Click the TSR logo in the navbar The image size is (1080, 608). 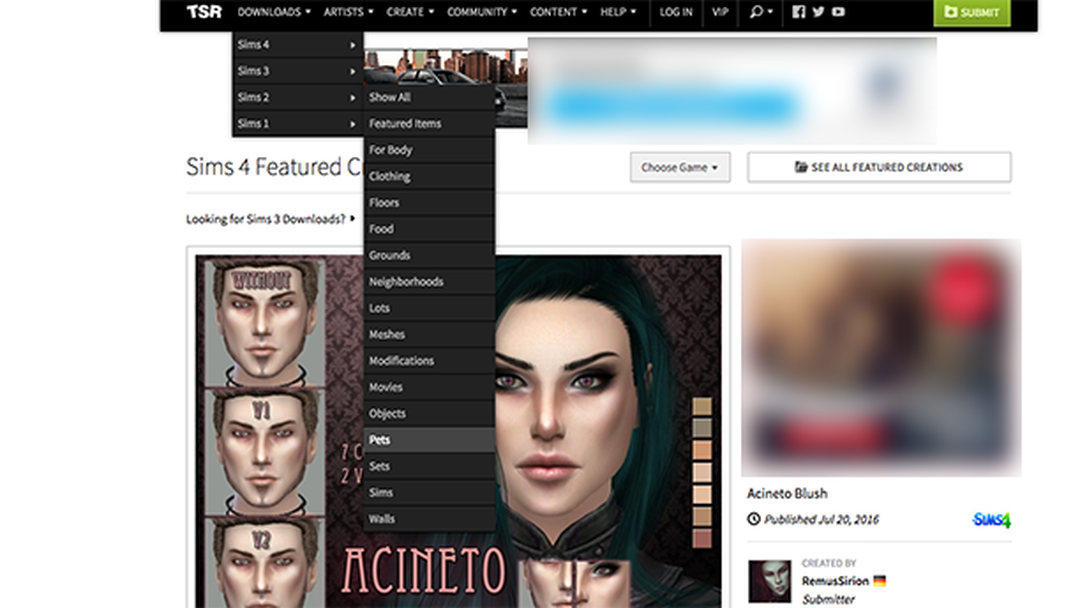point(204,12)
